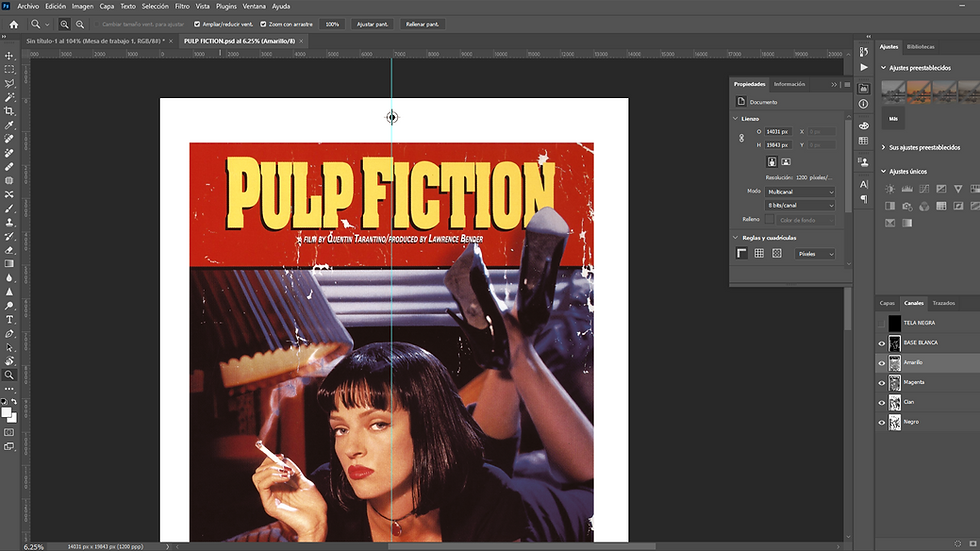Select the Move tool
This screenshot has height=551, width=980.
tap(9, 56)
